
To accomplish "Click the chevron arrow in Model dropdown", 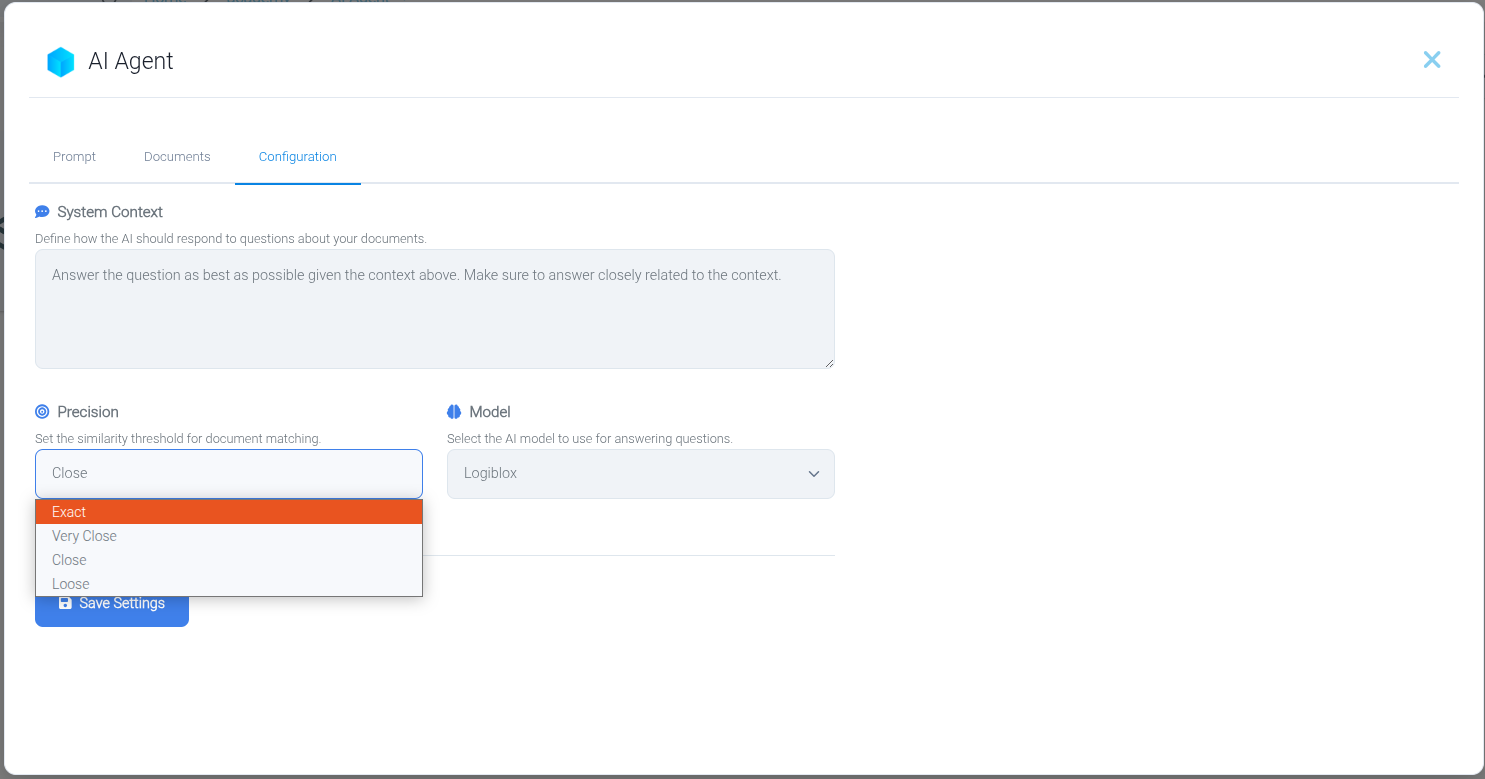I will 813,474.
